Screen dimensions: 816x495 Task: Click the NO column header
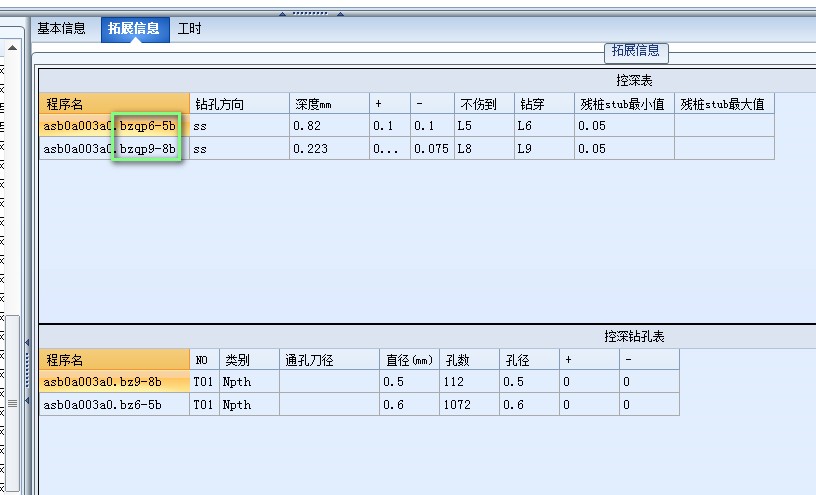(205, 360)
